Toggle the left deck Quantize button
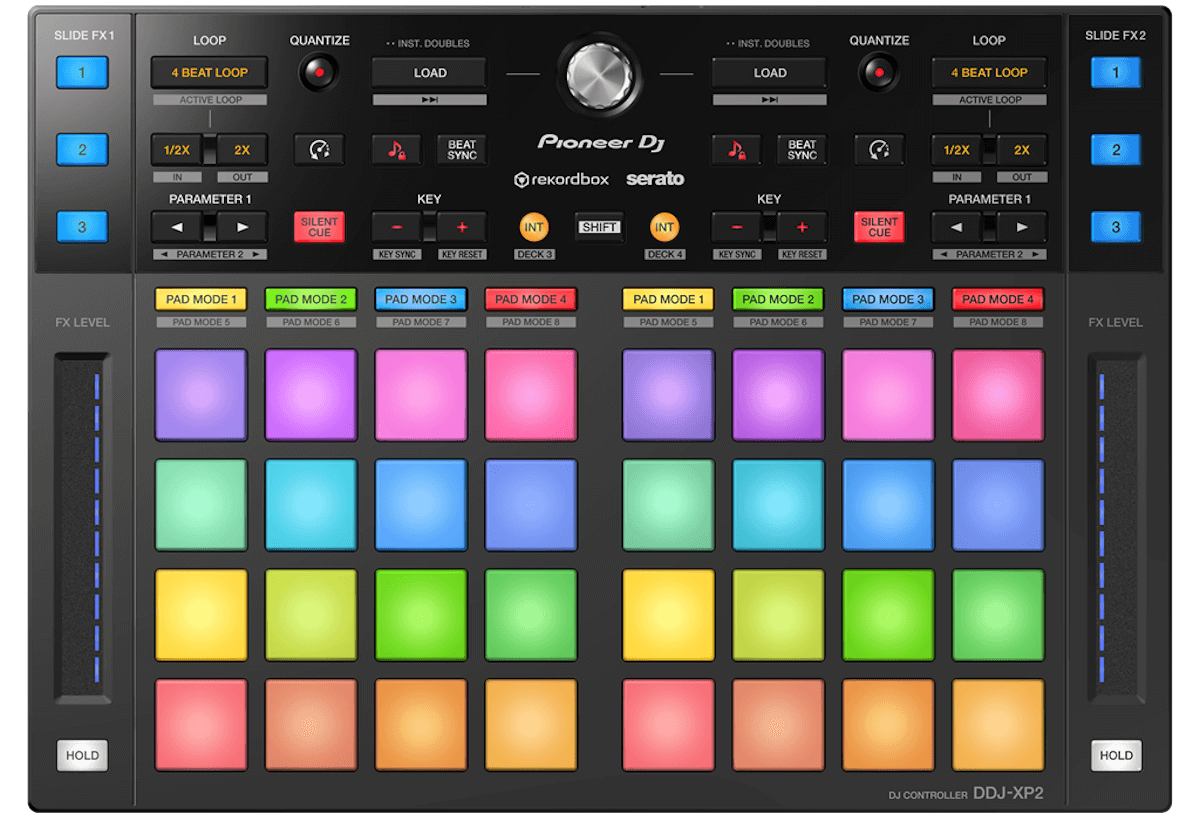 tap(319, 73)
